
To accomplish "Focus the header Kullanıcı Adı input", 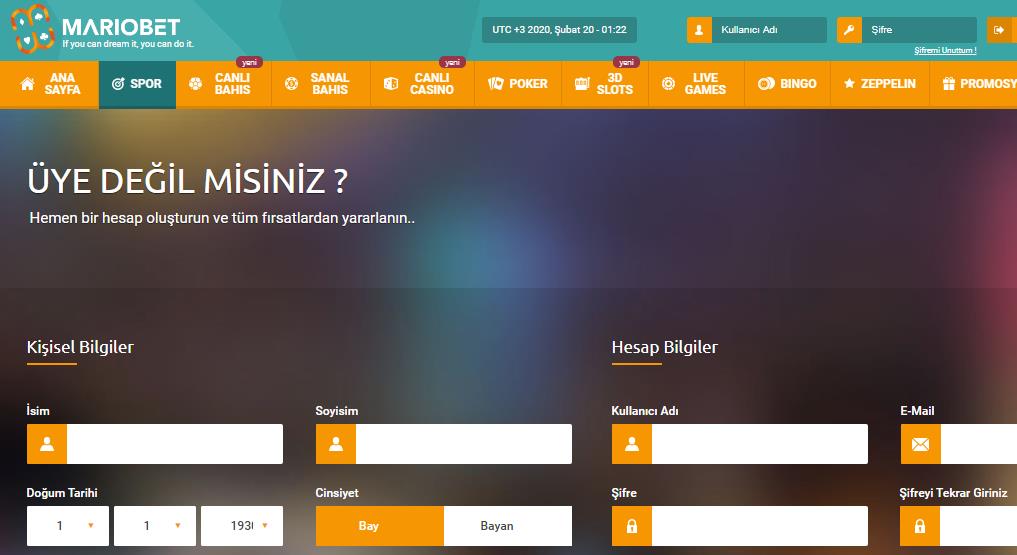I will click(x=769, y=30).
